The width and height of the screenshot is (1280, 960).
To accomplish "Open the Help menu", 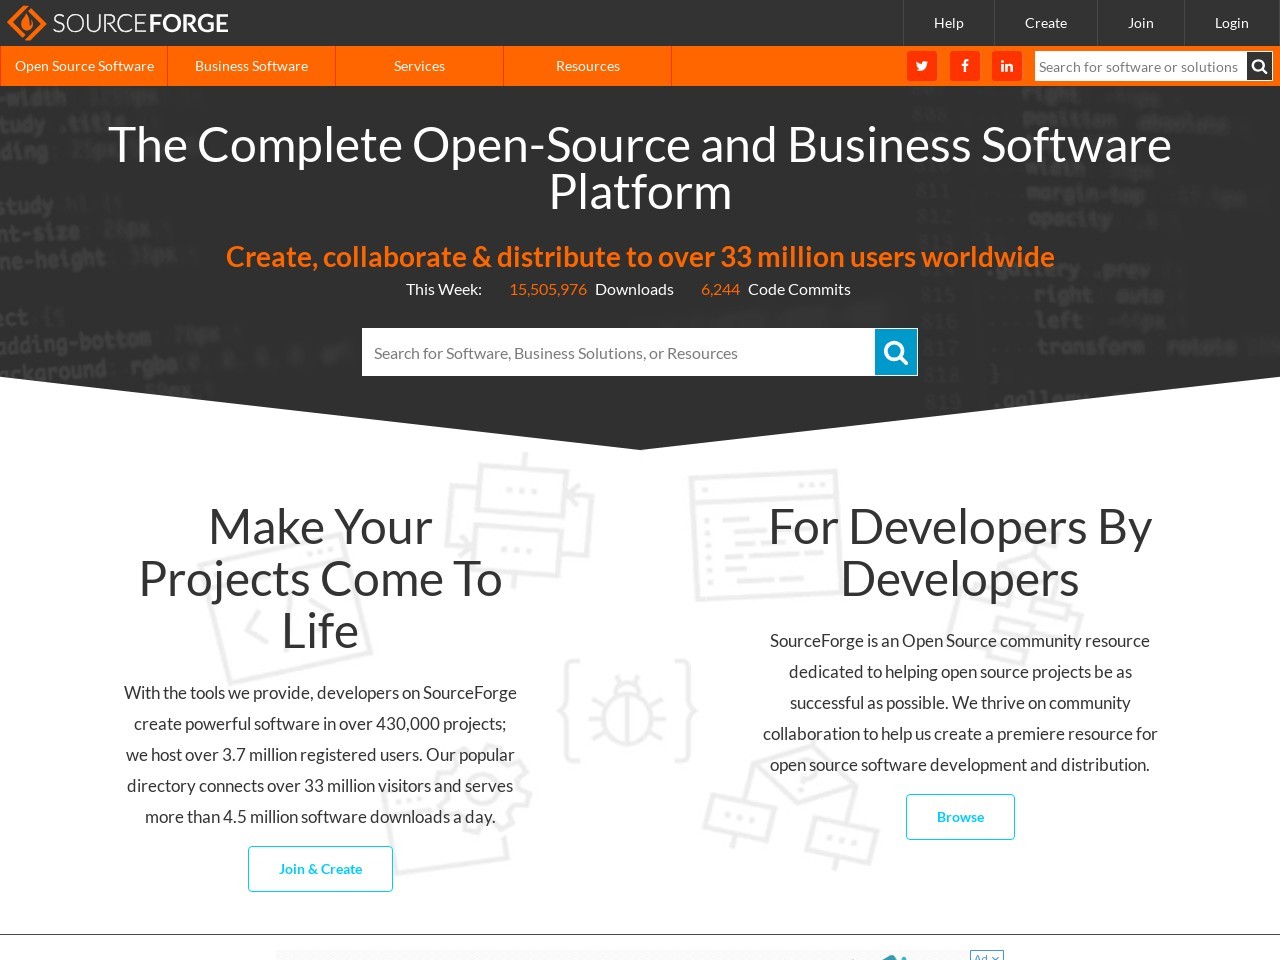I will pyautogui.click(x=949, y=23).
